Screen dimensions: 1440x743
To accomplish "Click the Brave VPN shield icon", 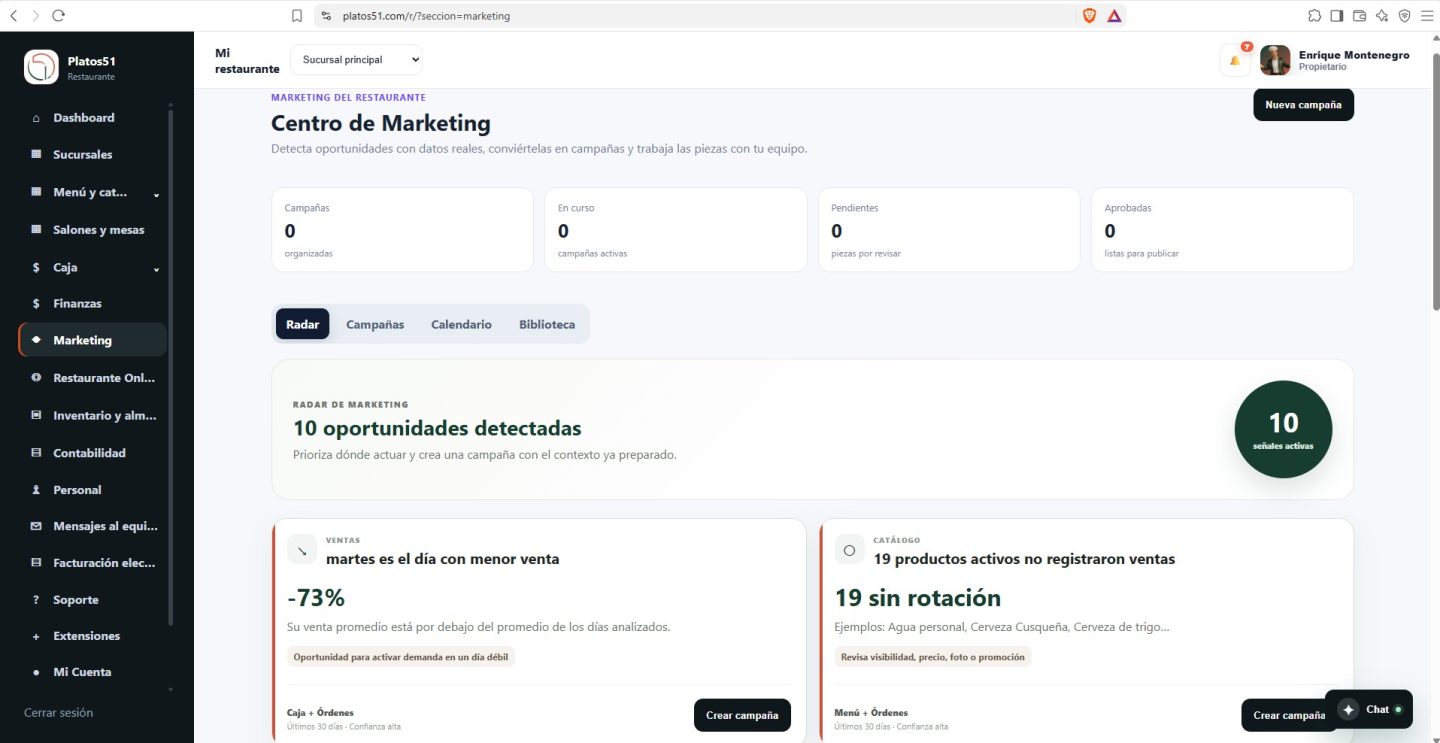I will (x=1405, y=15).
